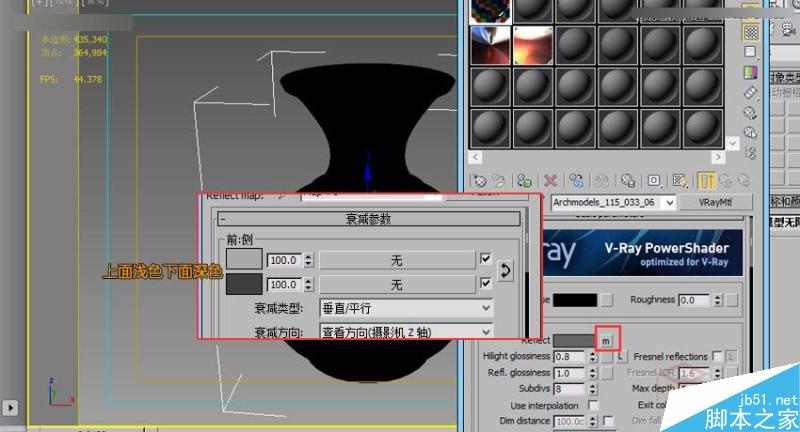The height and width of the screenshot is (432, 800).
Task: Click Show Shaded Material in Viewport icon
Action: click(680, 181)
